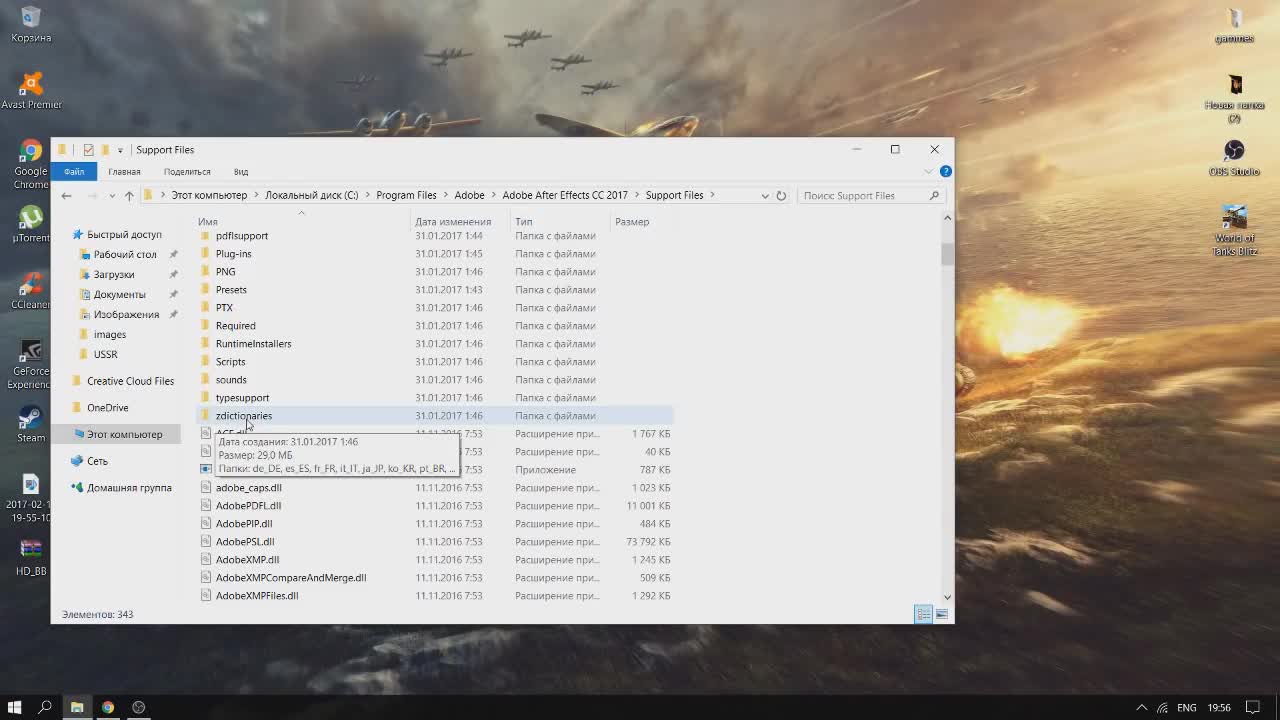1280x720 pixels.
Task: Switch to large icons view
Action: [x=941, y=614]
